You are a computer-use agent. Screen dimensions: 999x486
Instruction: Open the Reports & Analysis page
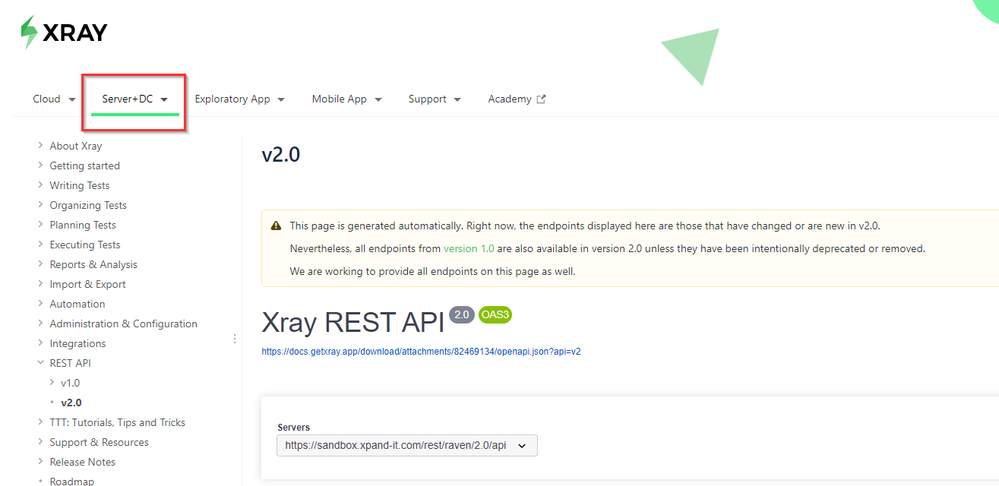tap(93, 264)
